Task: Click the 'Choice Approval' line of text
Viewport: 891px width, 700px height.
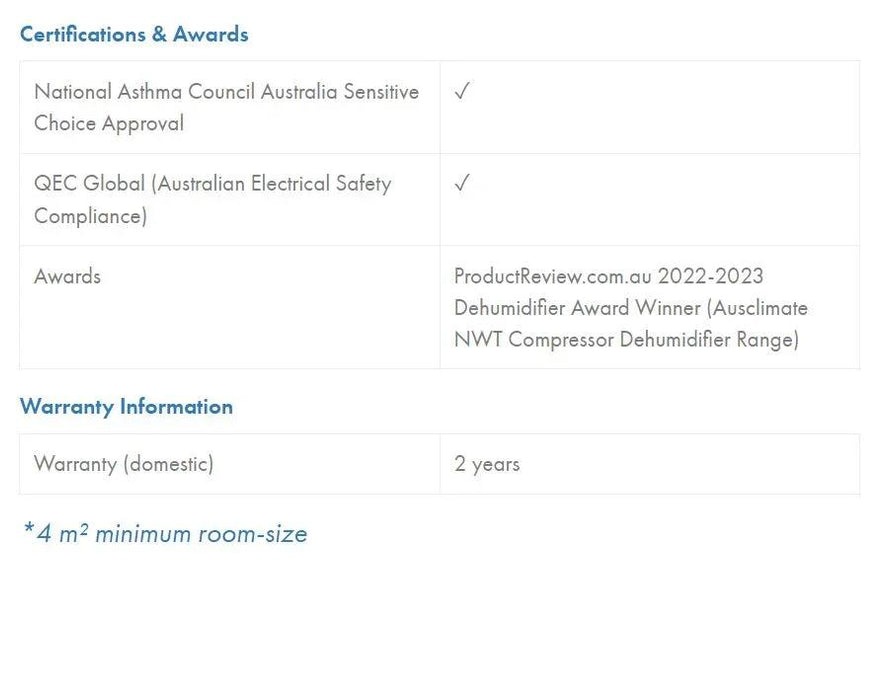Action: point(109,124)
